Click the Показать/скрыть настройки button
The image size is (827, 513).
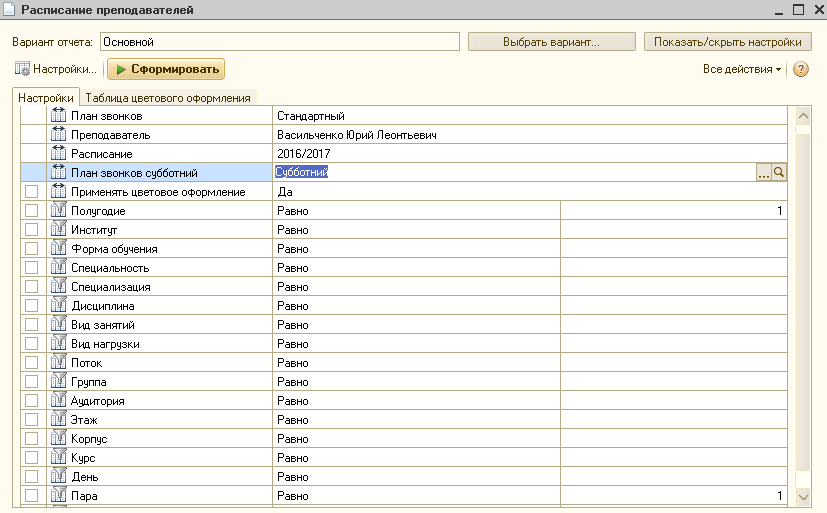pyautogui.click(x=728, y=42)
